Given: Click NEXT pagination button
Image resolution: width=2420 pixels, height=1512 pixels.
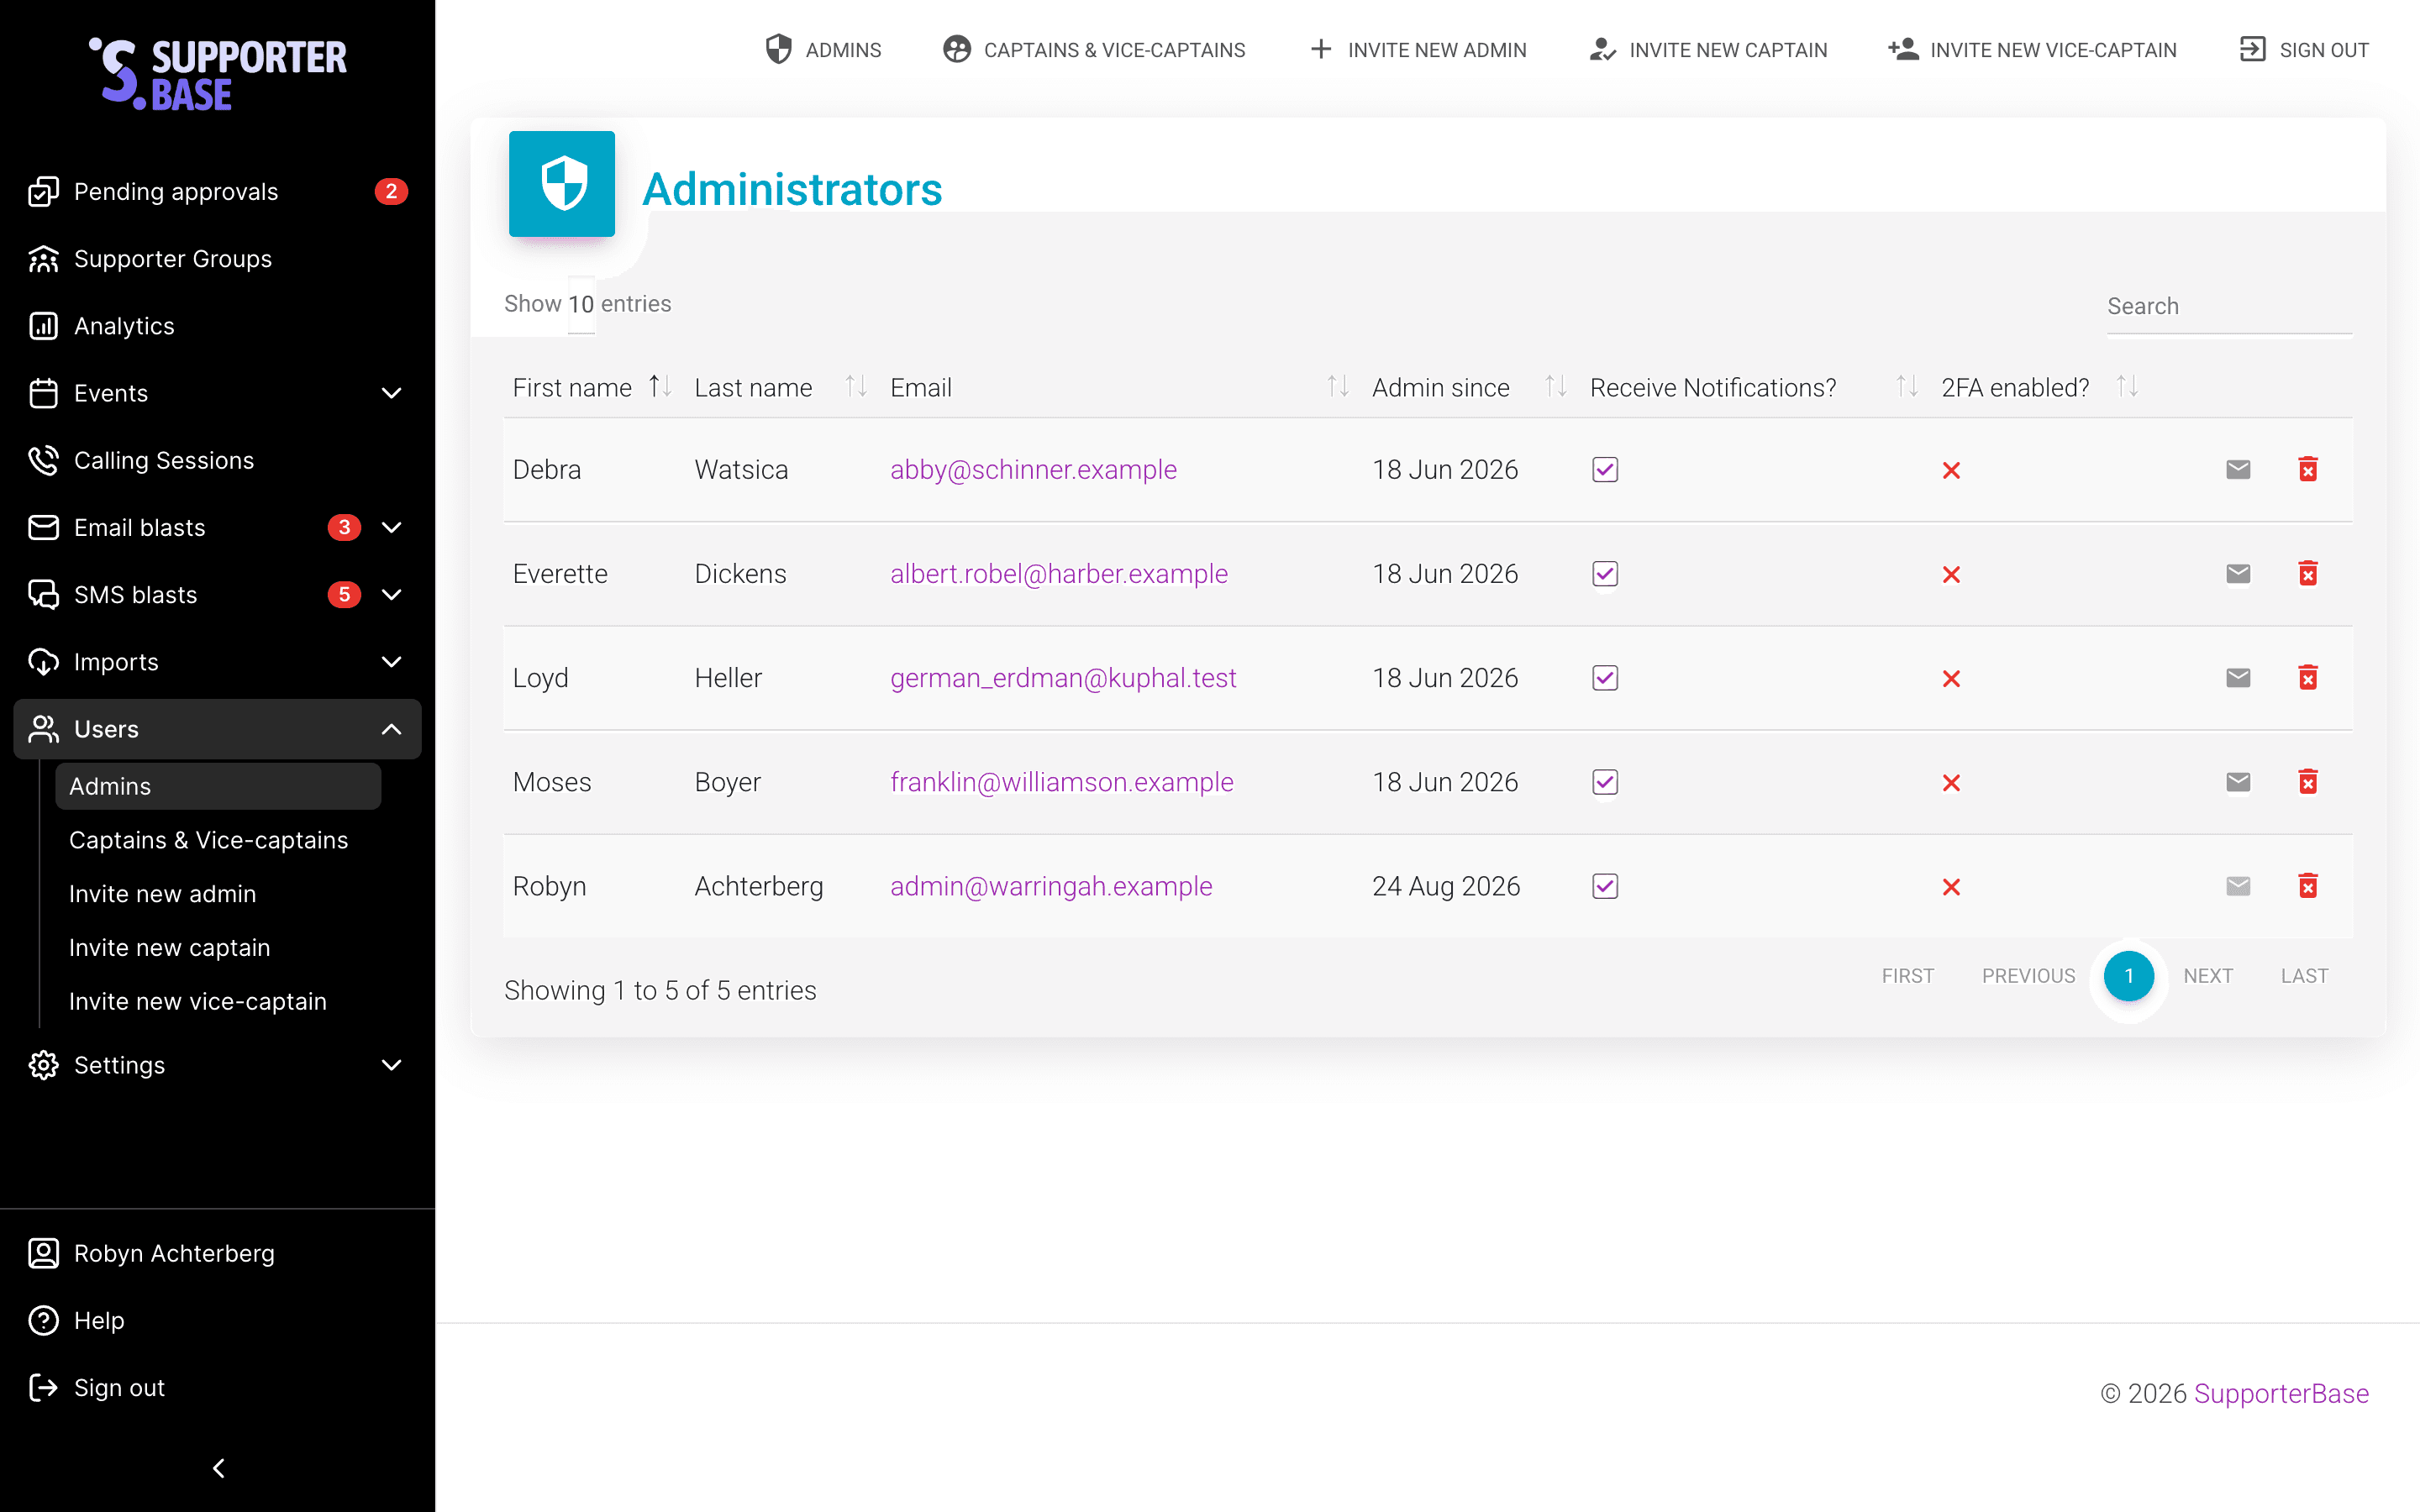Looking at the screenshot, I should [x=2207, y=975].
